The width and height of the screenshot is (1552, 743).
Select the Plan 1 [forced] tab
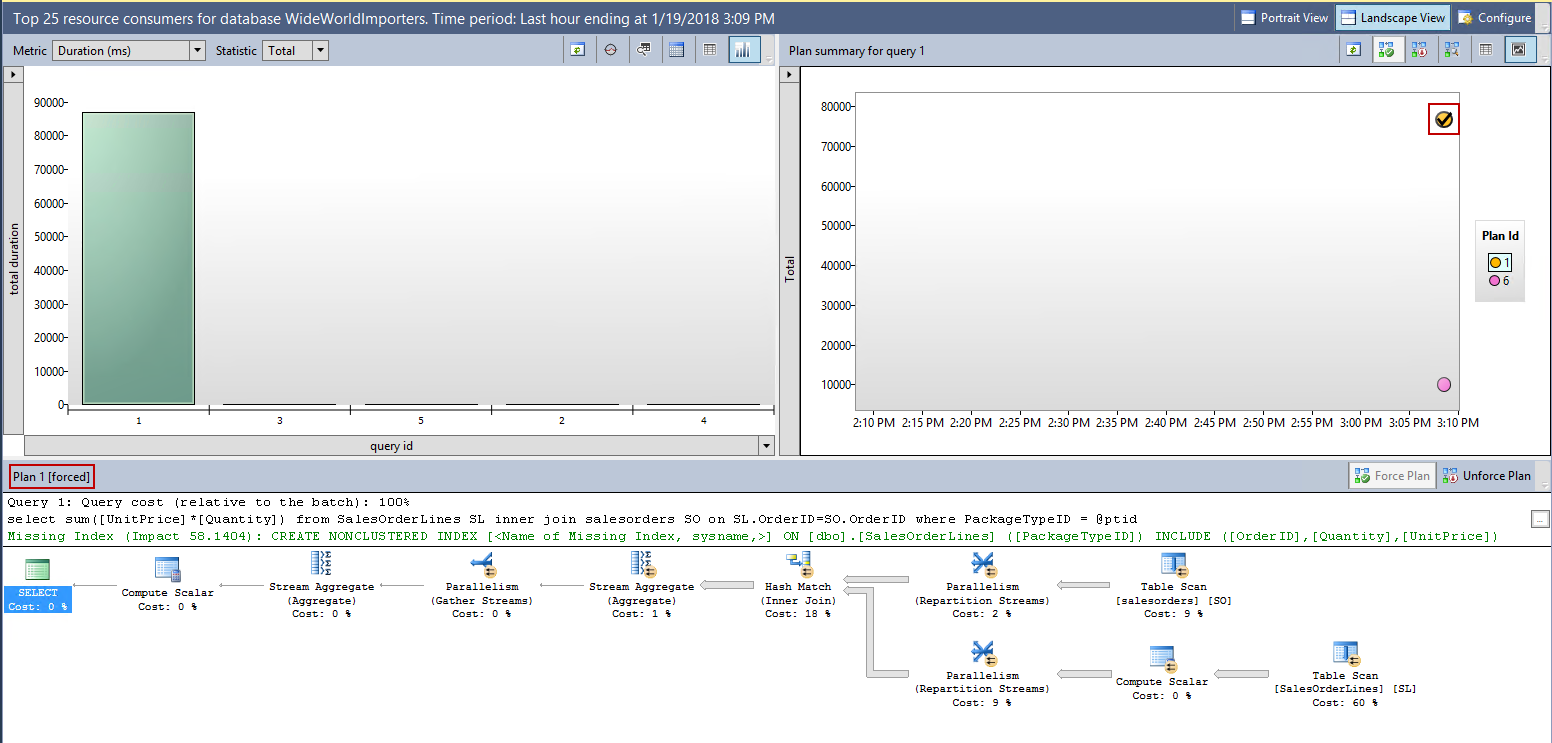(x=52, y=477)
